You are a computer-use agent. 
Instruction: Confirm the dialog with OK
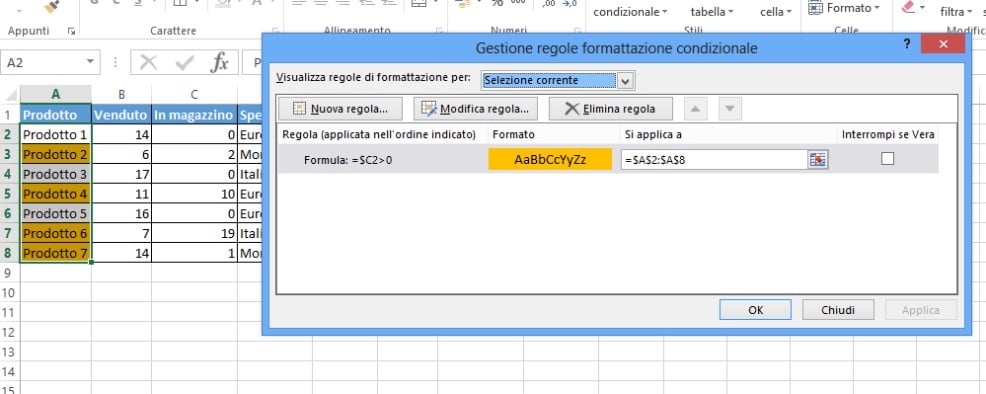coord(755,310)
